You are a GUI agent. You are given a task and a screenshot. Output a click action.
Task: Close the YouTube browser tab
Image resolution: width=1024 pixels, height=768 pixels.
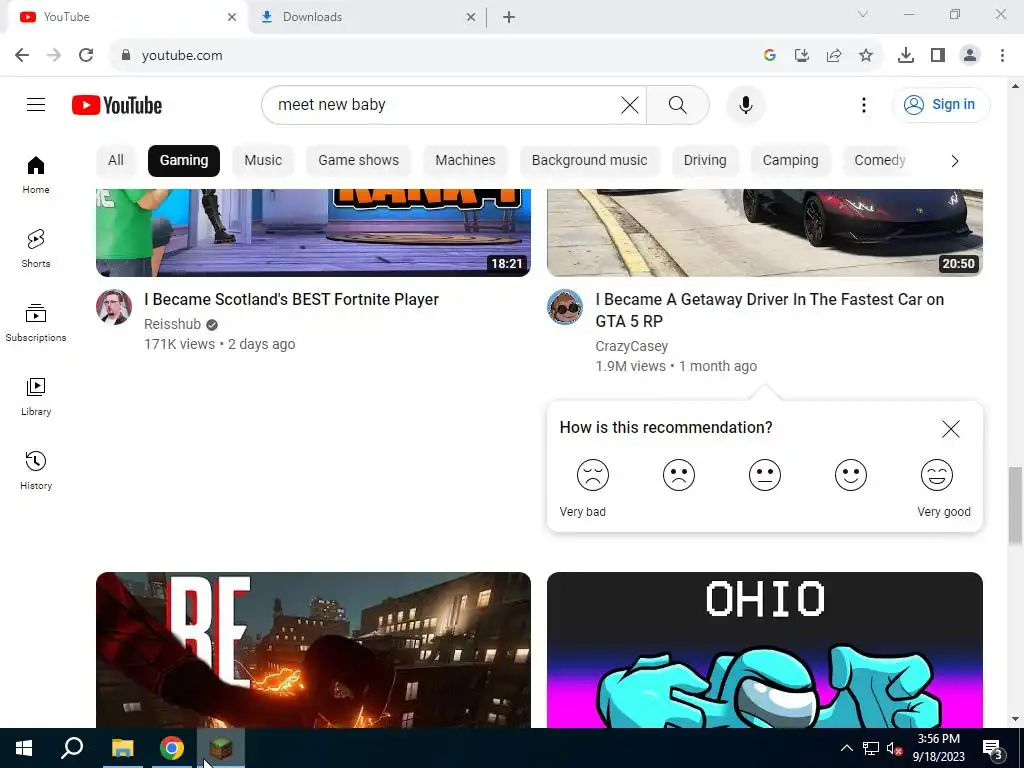coord(232,17)
